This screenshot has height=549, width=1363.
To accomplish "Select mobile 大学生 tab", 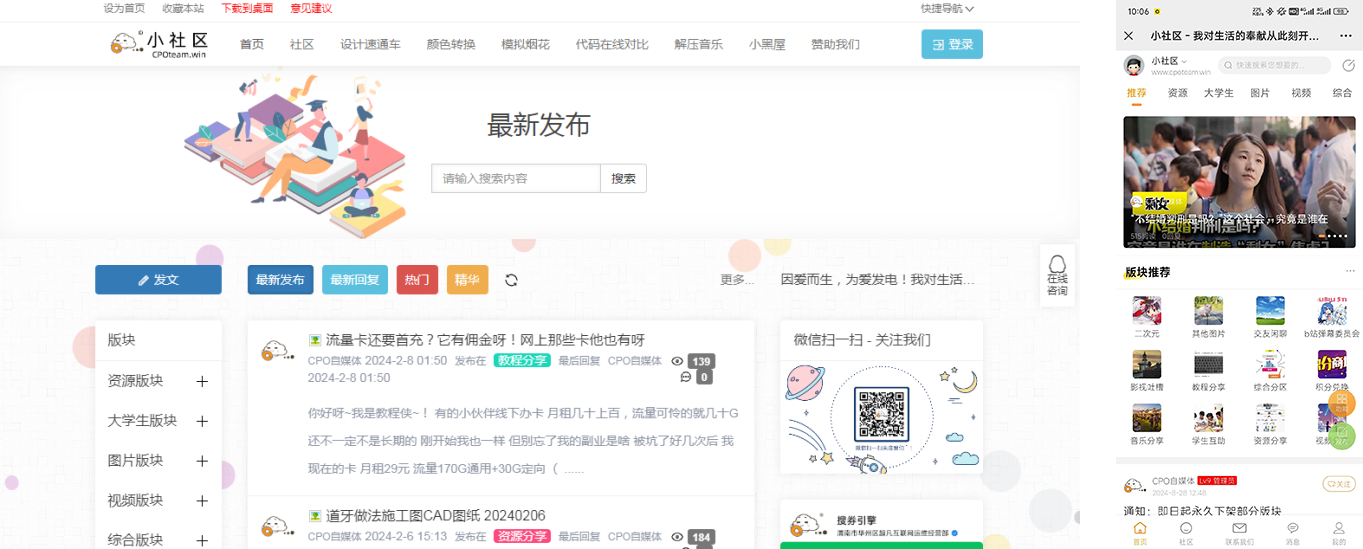I will (1219, 93).
